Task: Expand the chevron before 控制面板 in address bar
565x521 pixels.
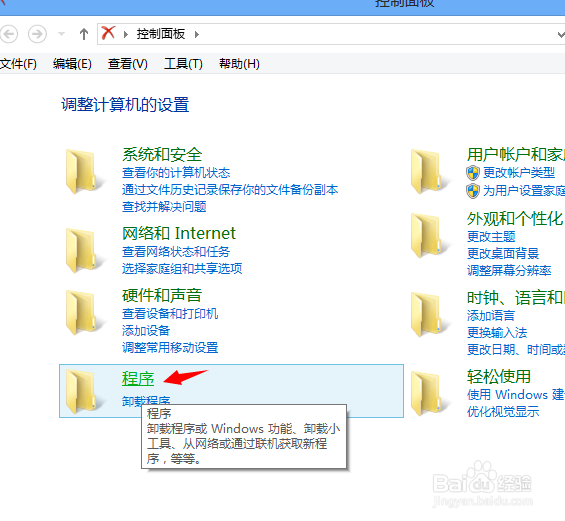Action: tap(126, 35)
